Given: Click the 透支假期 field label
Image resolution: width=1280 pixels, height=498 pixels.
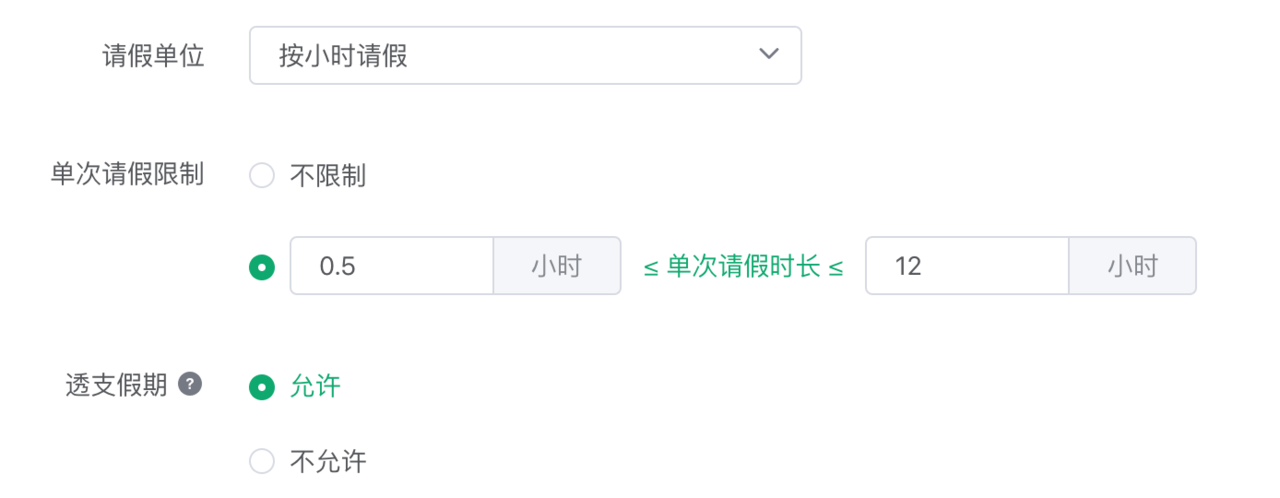Looking at the screenshot, I should [116, 385].
